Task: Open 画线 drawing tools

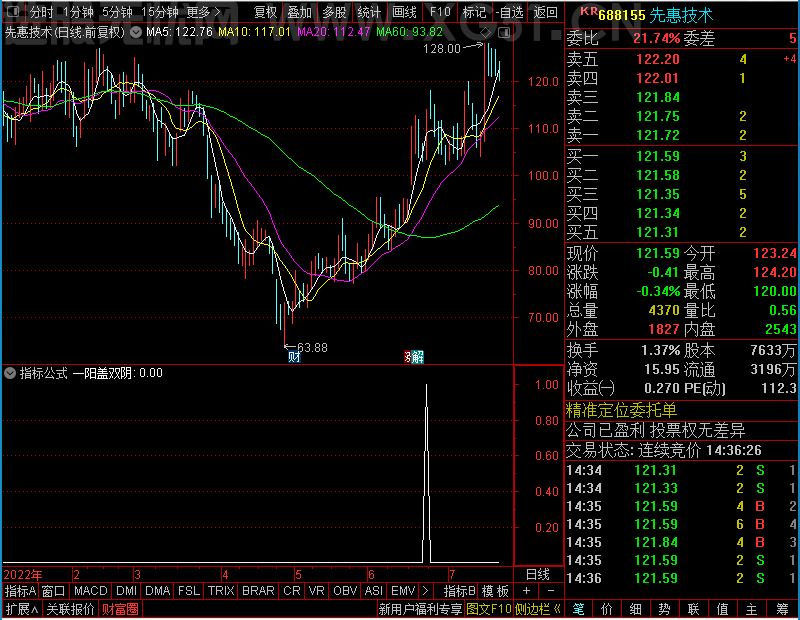Action: pos(404,11)
